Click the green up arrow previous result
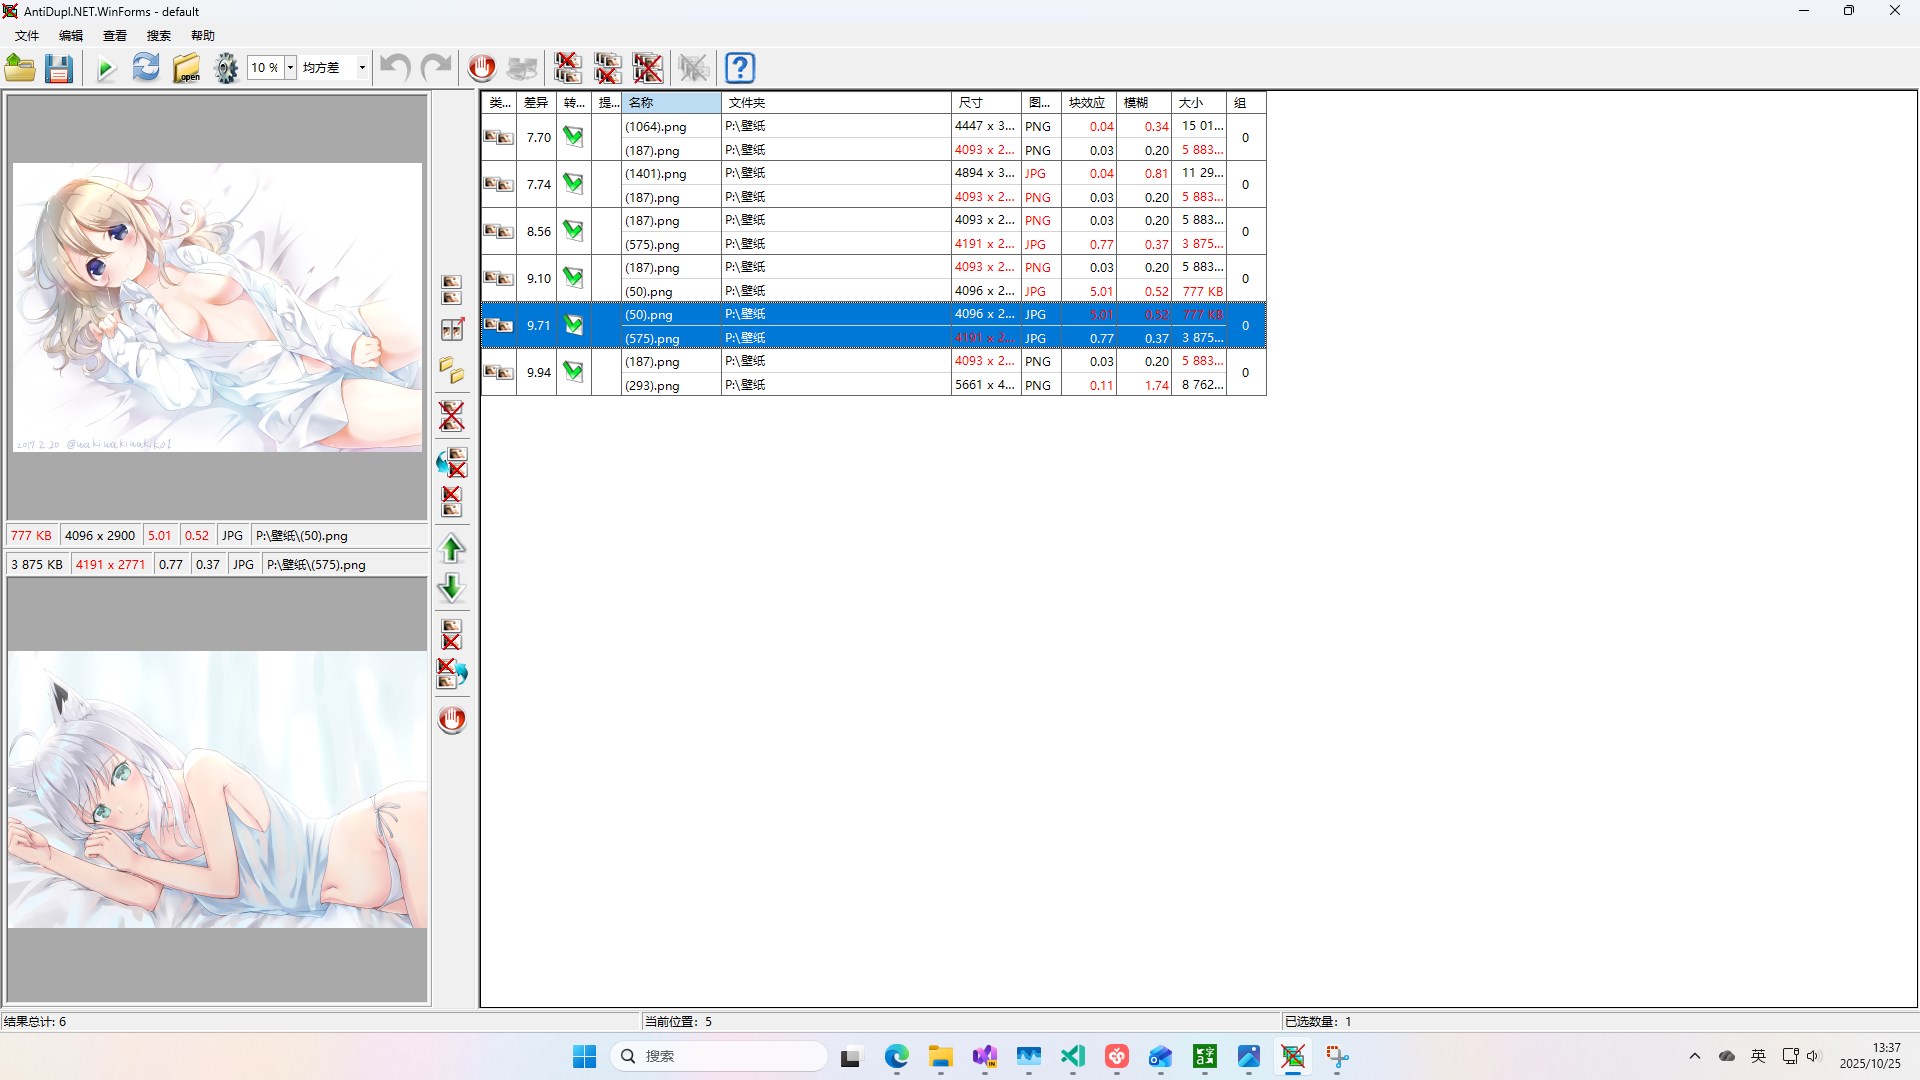1920x1080 pixels. point(452,549)
